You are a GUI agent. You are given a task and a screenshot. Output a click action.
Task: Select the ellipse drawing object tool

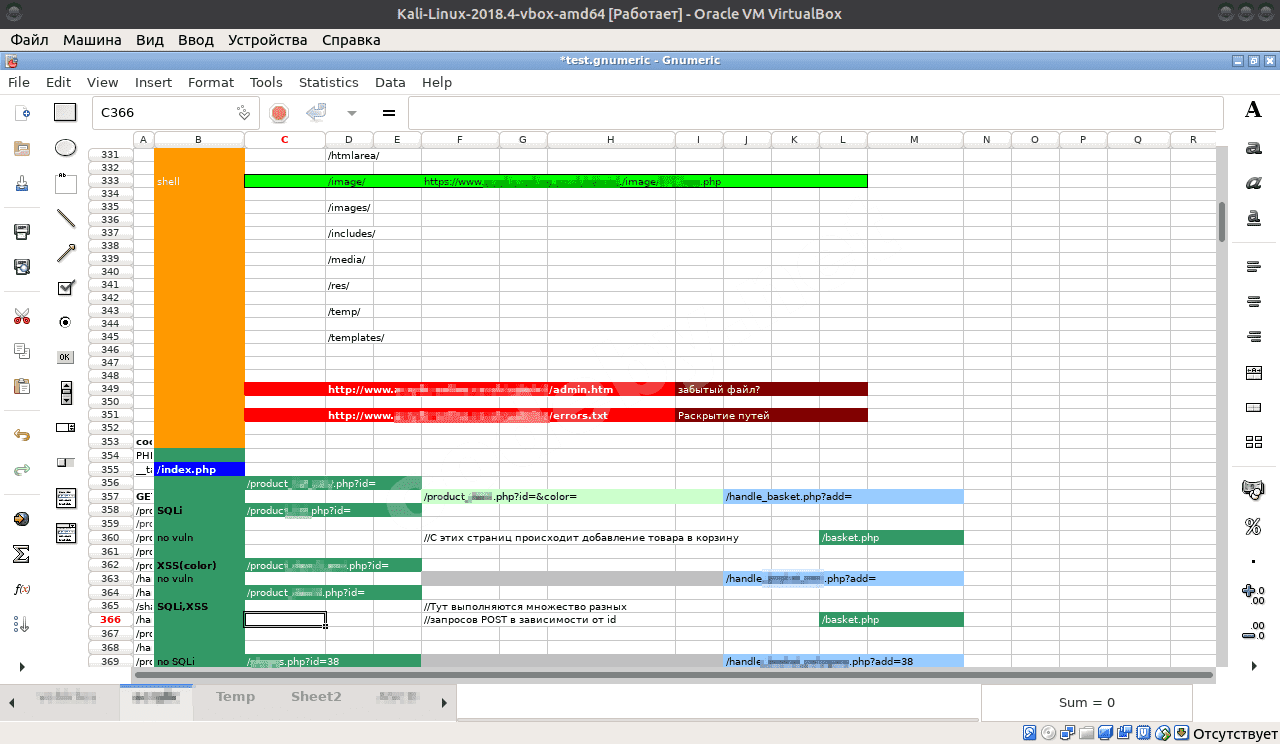point(65,148)
